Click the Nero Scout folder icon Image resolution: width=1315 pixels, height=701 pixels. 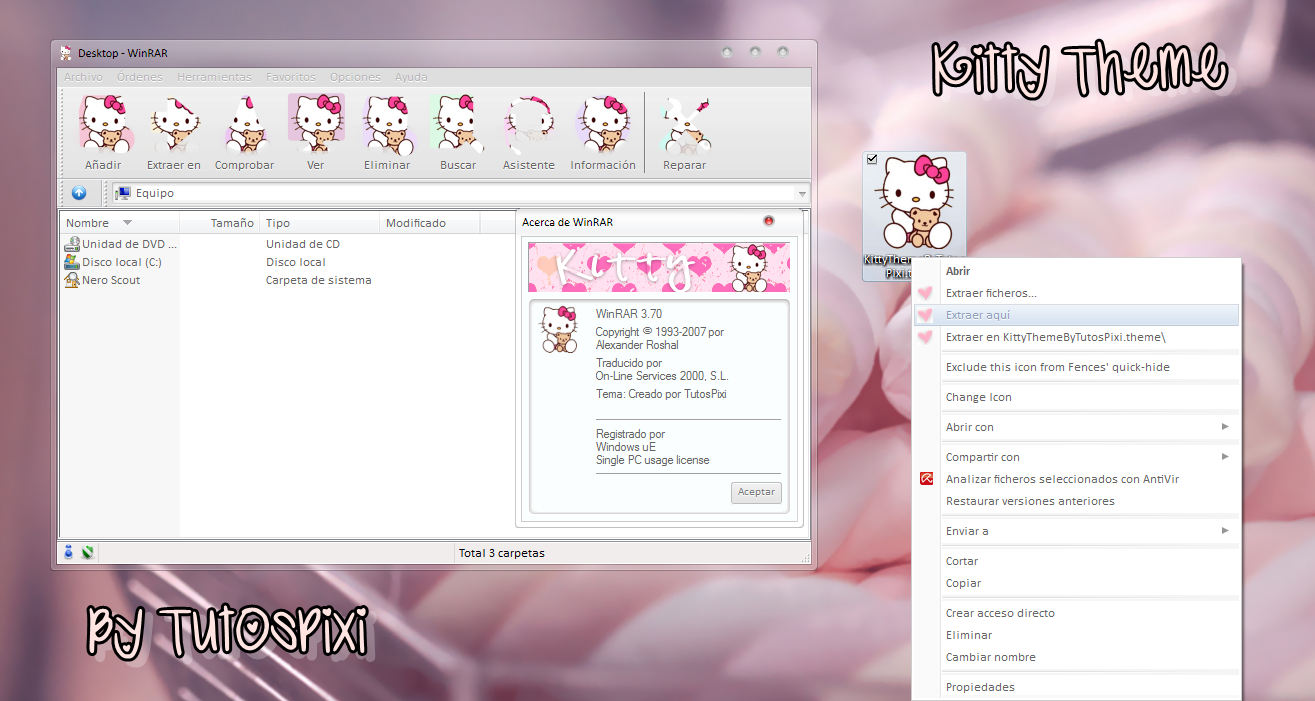[x=72, y=280]
